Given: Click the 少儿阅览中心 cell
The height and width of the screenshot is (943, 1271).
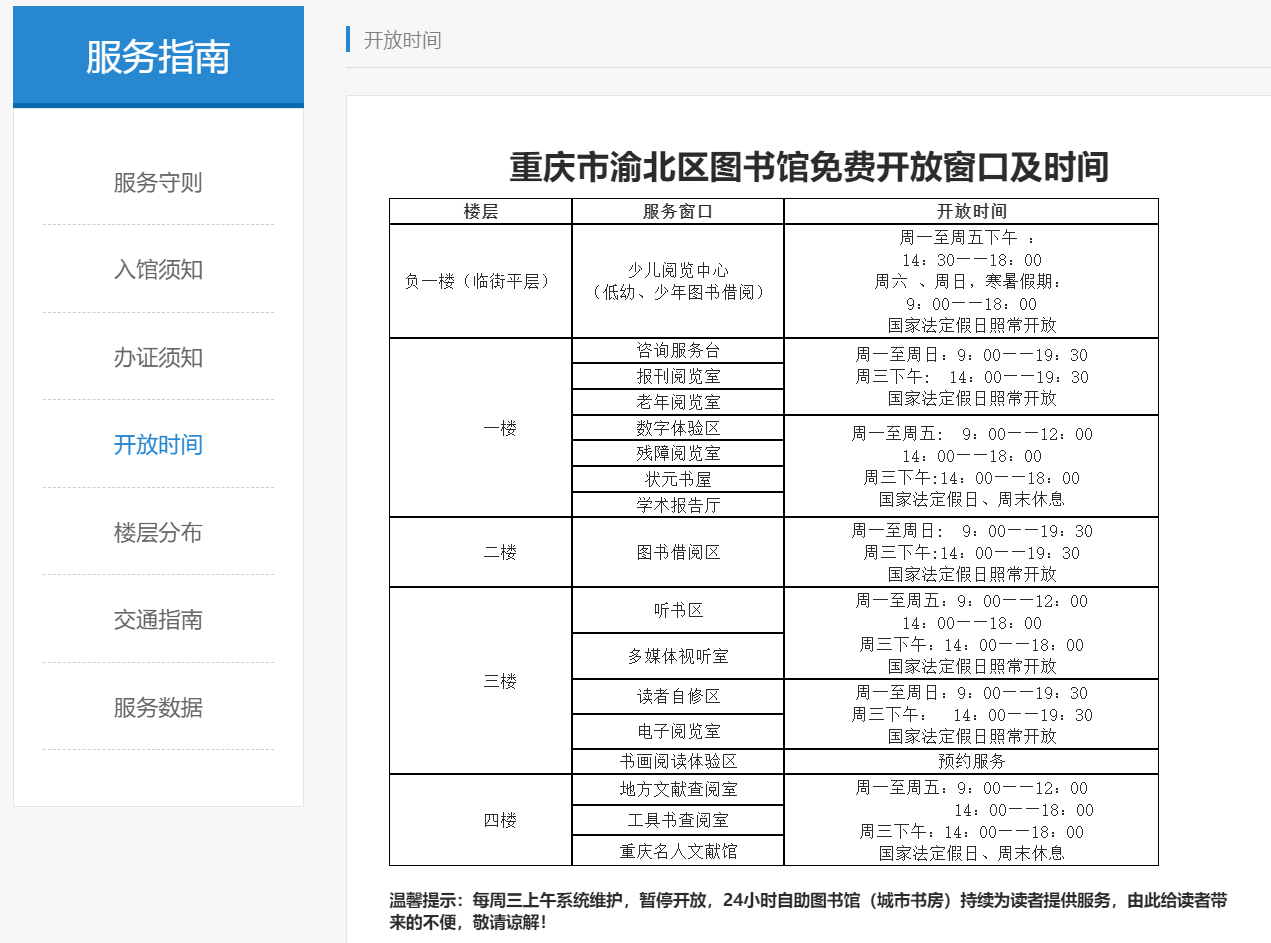Looking at the screenshot, I should (x=678, y=282).
